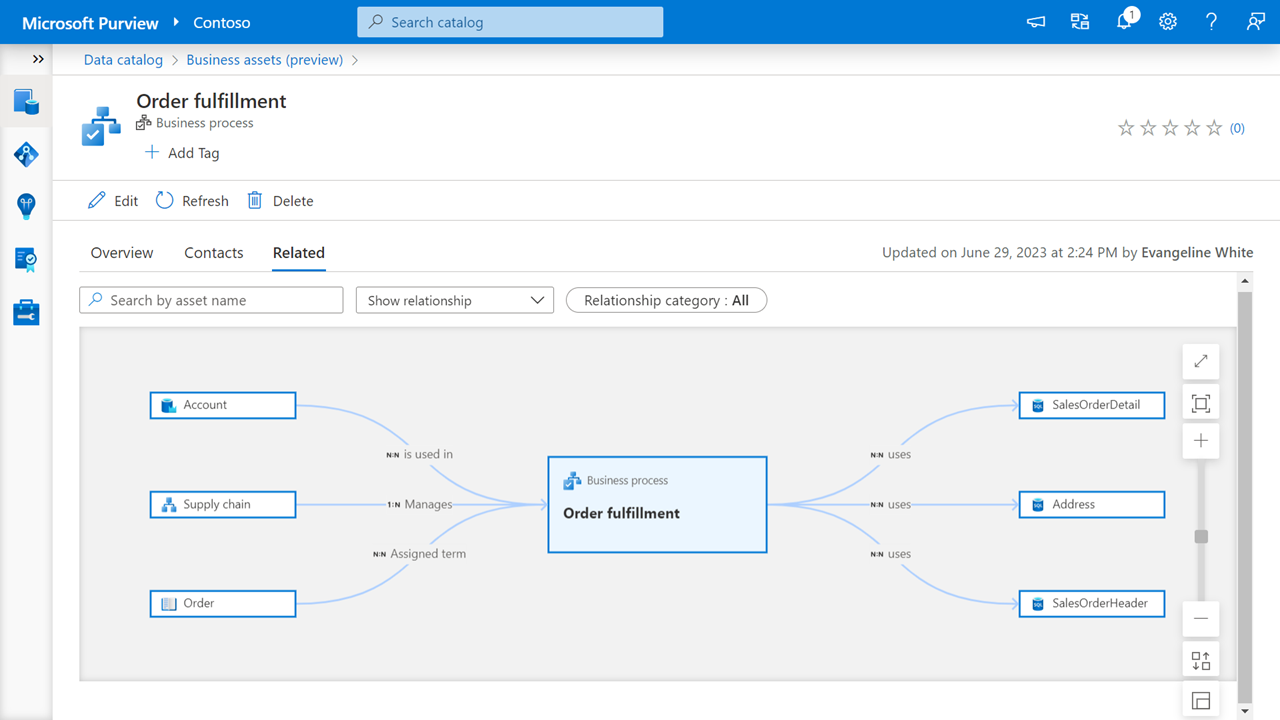Switch to the Contacts tab
Screen dimensions: 1280x720
click(x=214, y=253)
